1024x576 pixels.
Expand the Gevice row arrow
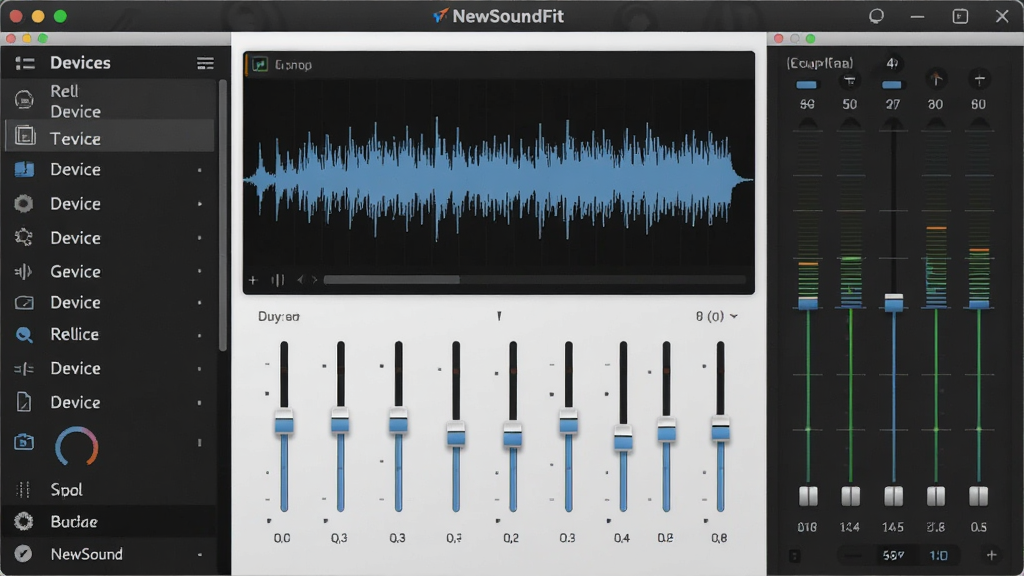pyautogui.click(x=200, y=271)
